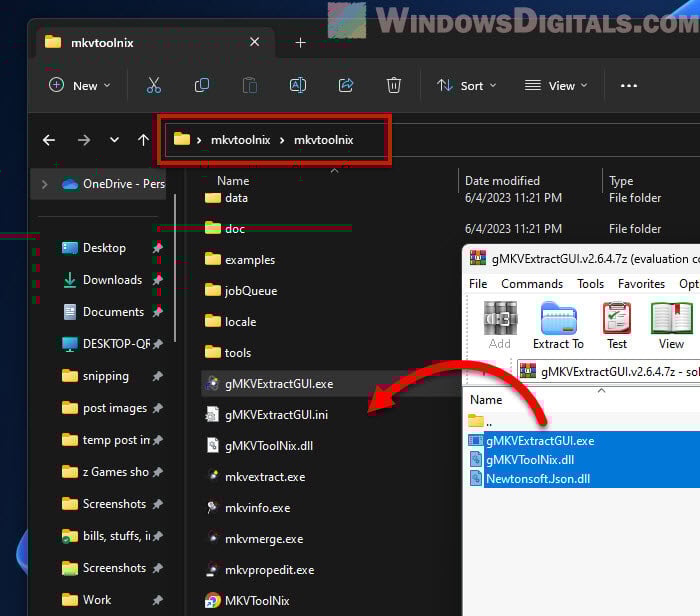The width and height of the screenshot is (700, 616).
Task: Open Commands menu in WinRAR
Action: [x=532, y=284]
